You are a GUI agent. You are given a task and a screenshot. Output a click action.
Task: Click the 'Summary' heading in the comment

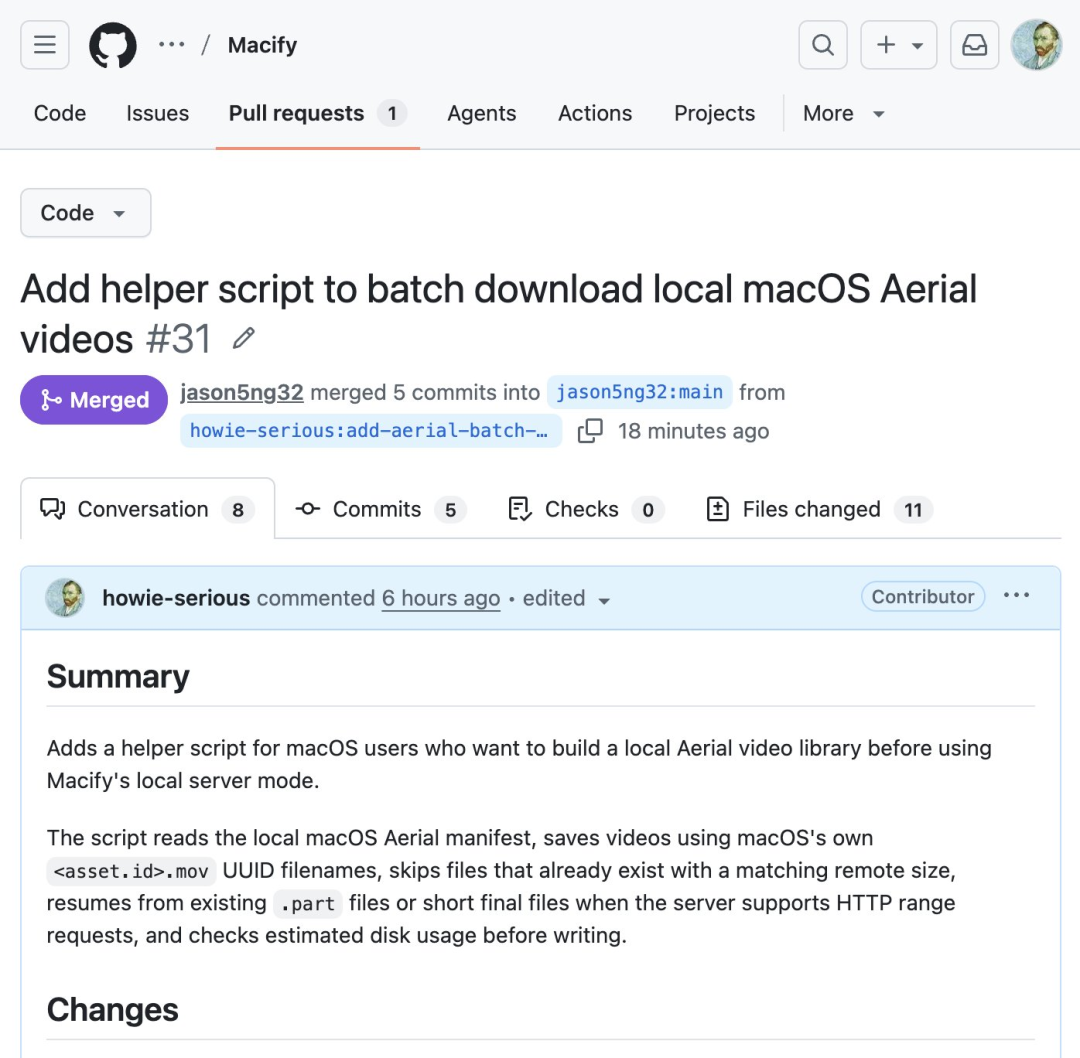click(x=118, y=676)
